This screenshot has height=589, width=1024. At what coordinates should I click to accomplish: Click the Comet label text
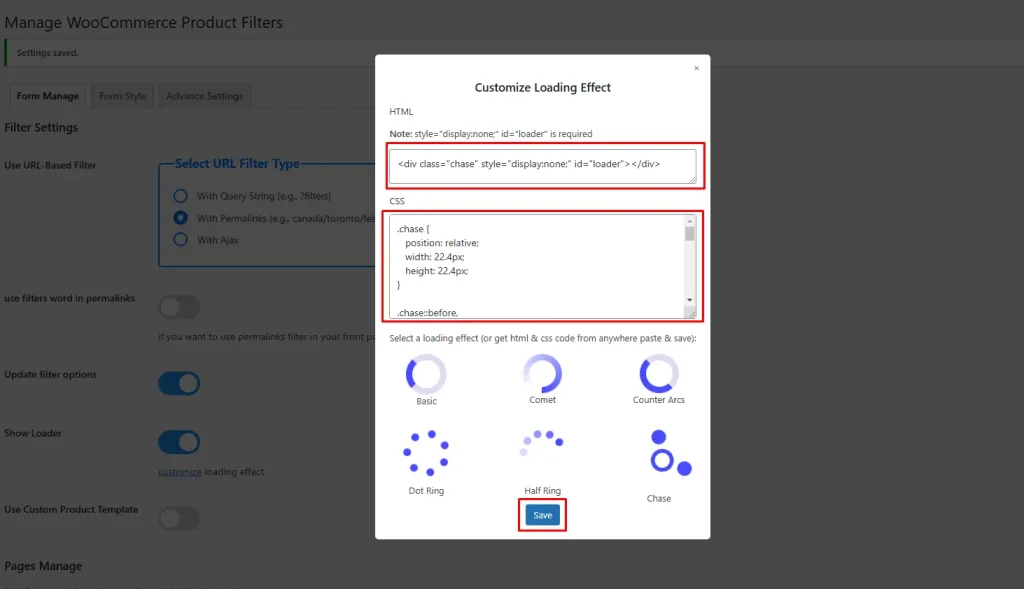tap(542, 400)
